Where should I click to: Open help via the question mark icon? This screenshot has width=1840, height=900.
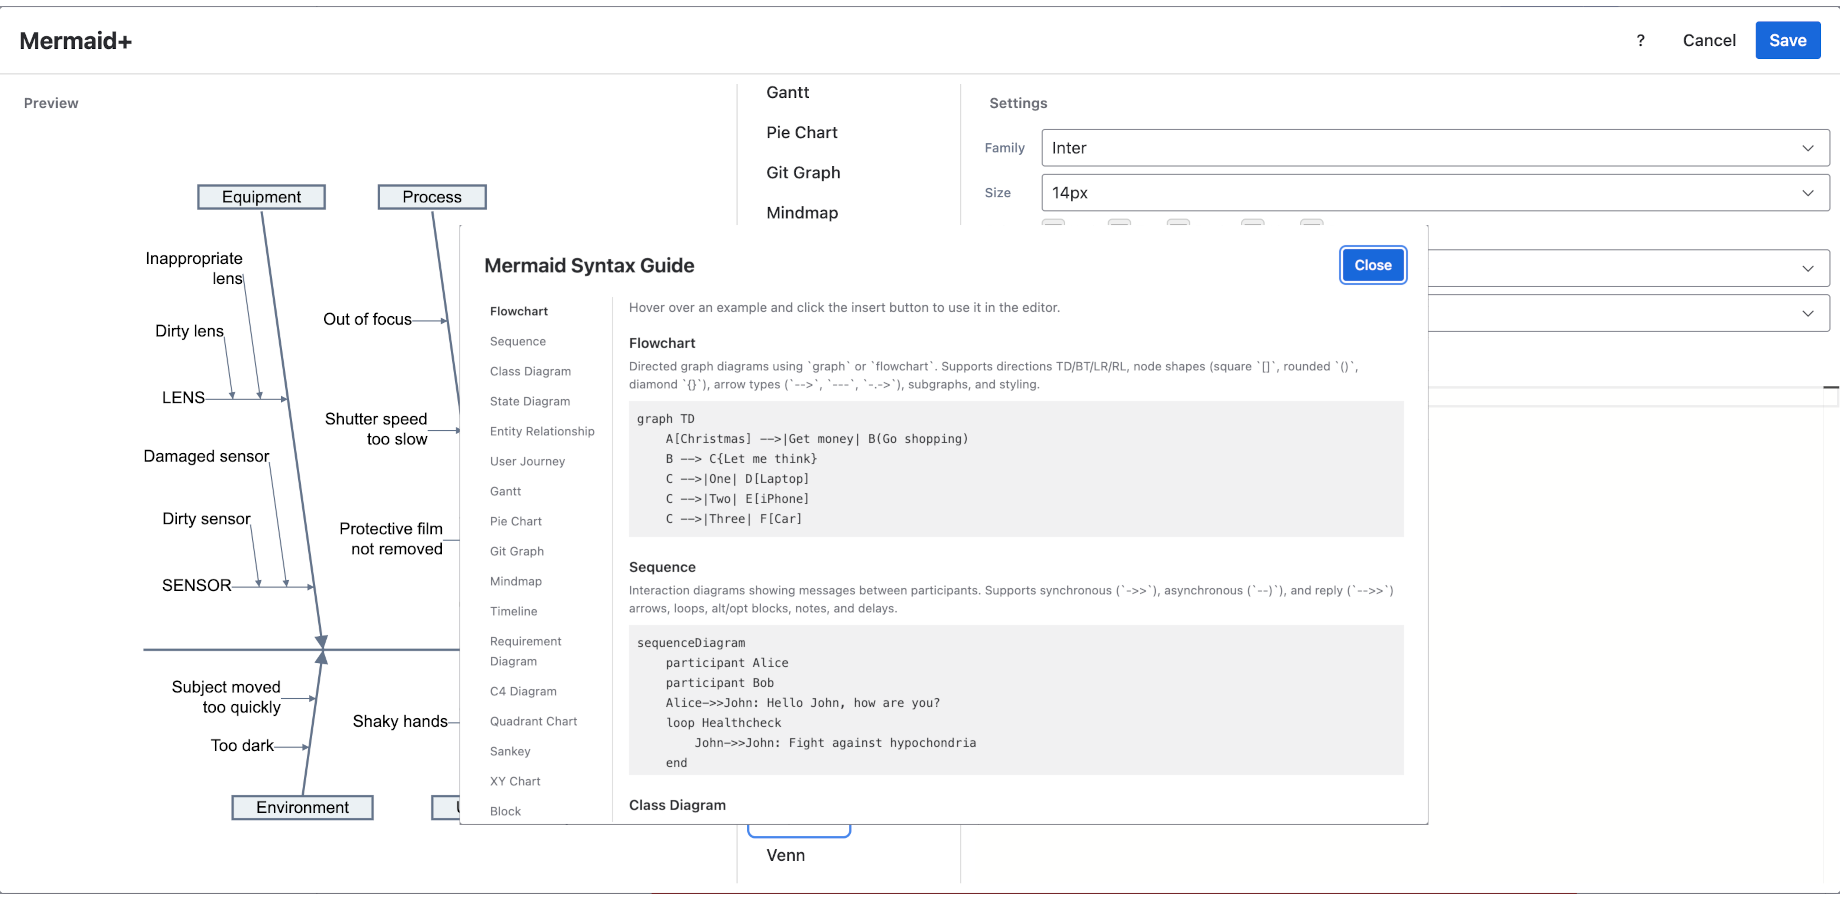(x=1640, y=41)
